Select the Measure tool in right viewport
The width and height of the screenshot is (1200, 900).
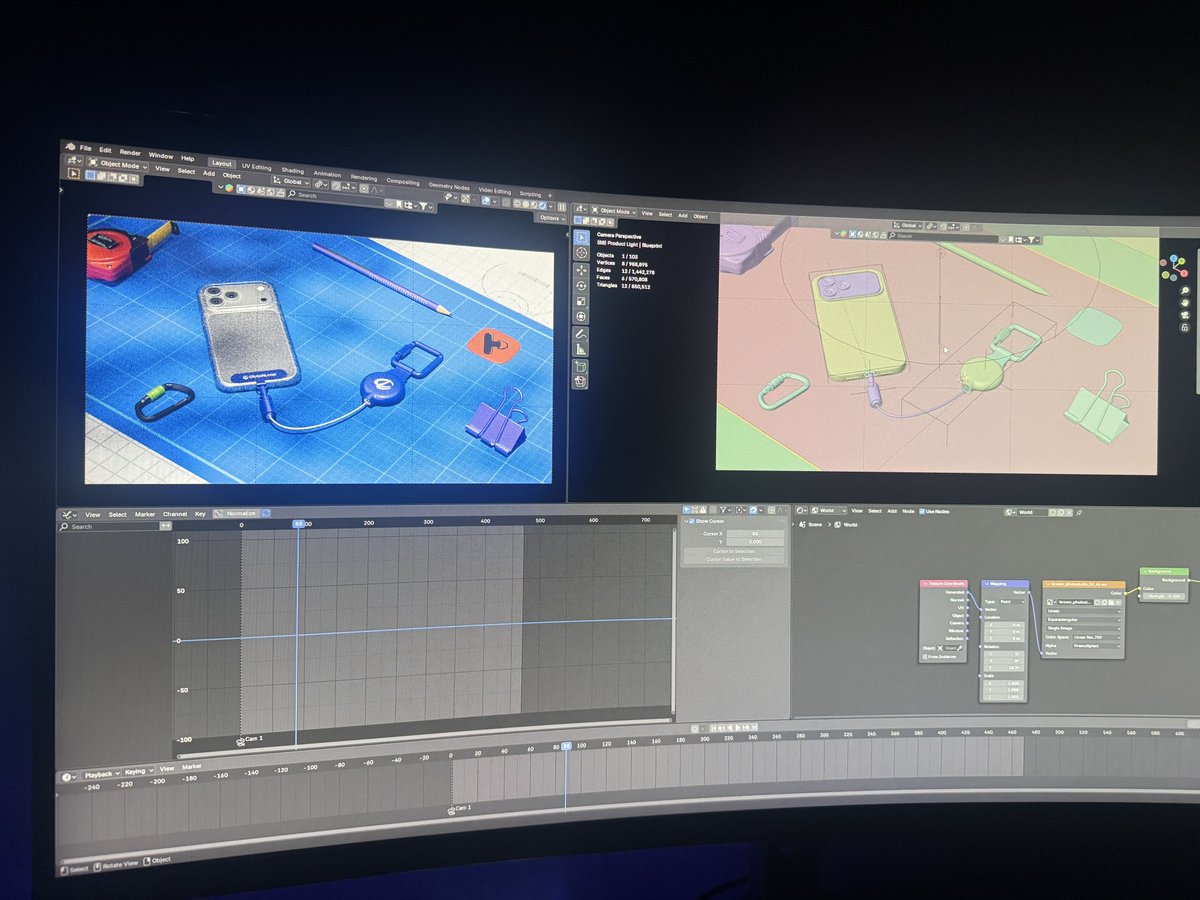point(581,348)
